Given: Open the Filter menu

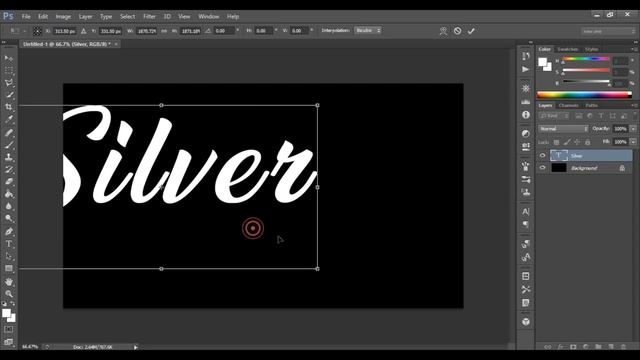Looking at the screenshot, I should coord(149,17).
